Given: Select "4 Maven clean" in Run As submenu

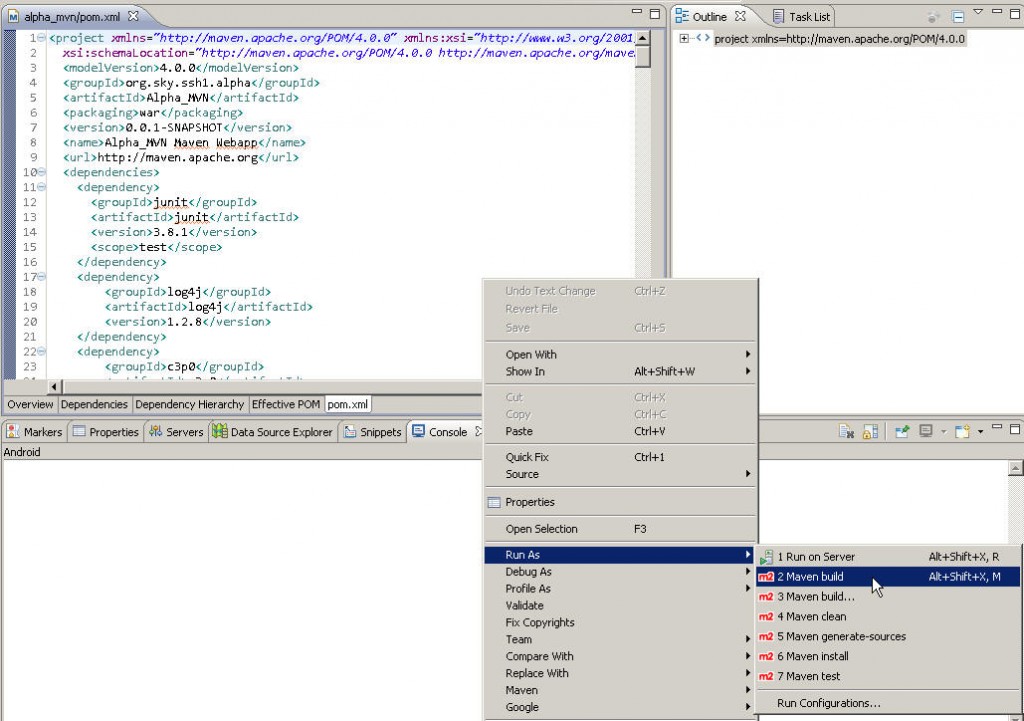Looking at the screenshot, I should (x=812, y=617).
